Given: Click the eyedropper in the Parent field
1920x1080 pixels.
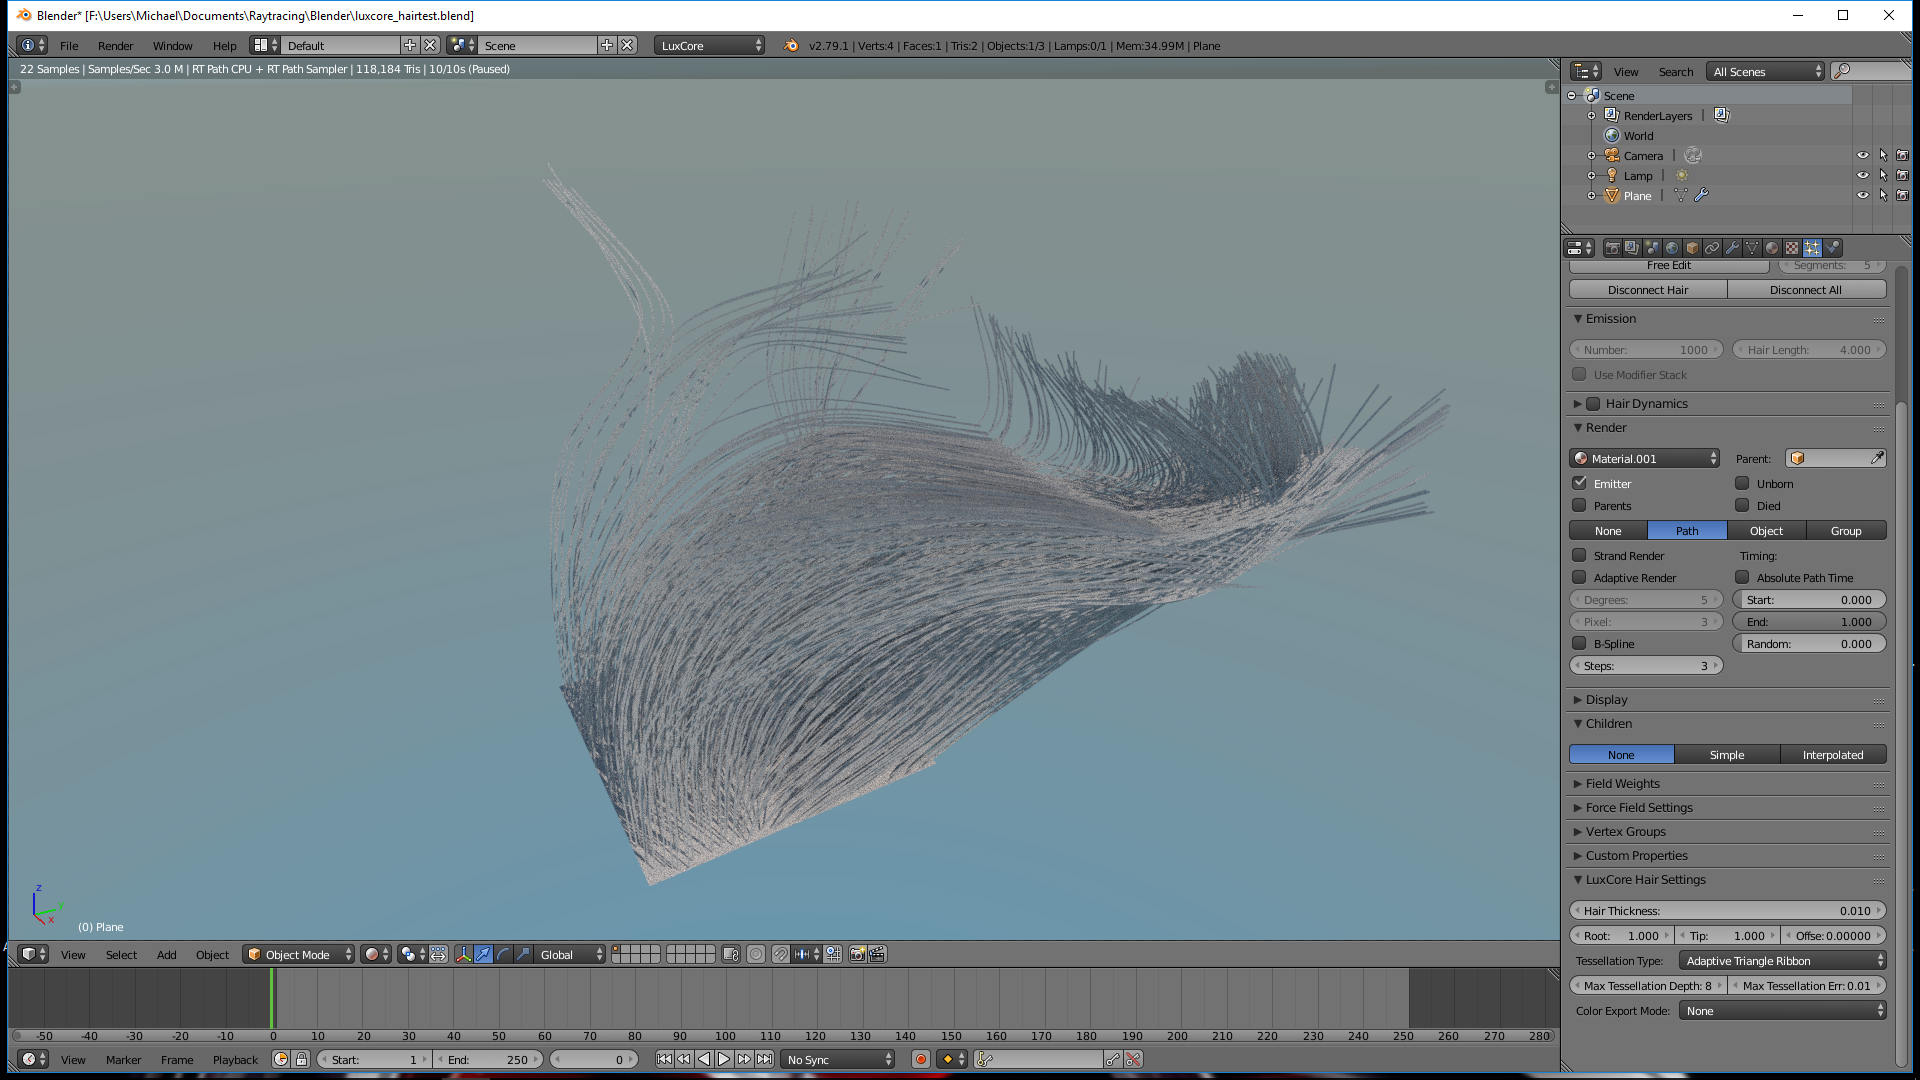Looking at the screenshot, I should coord(1877,458).
